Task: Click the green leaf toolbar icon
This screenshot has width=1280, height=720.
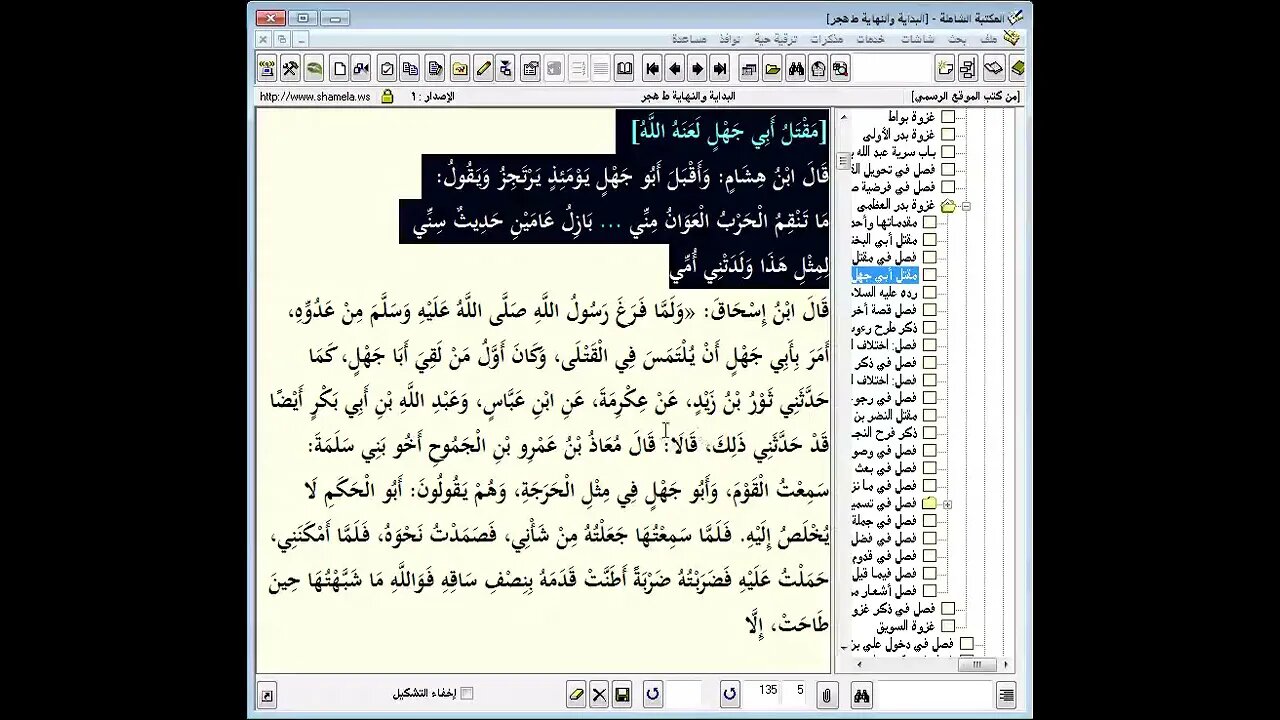Action: pyautogui.click(x=314, y=69)
